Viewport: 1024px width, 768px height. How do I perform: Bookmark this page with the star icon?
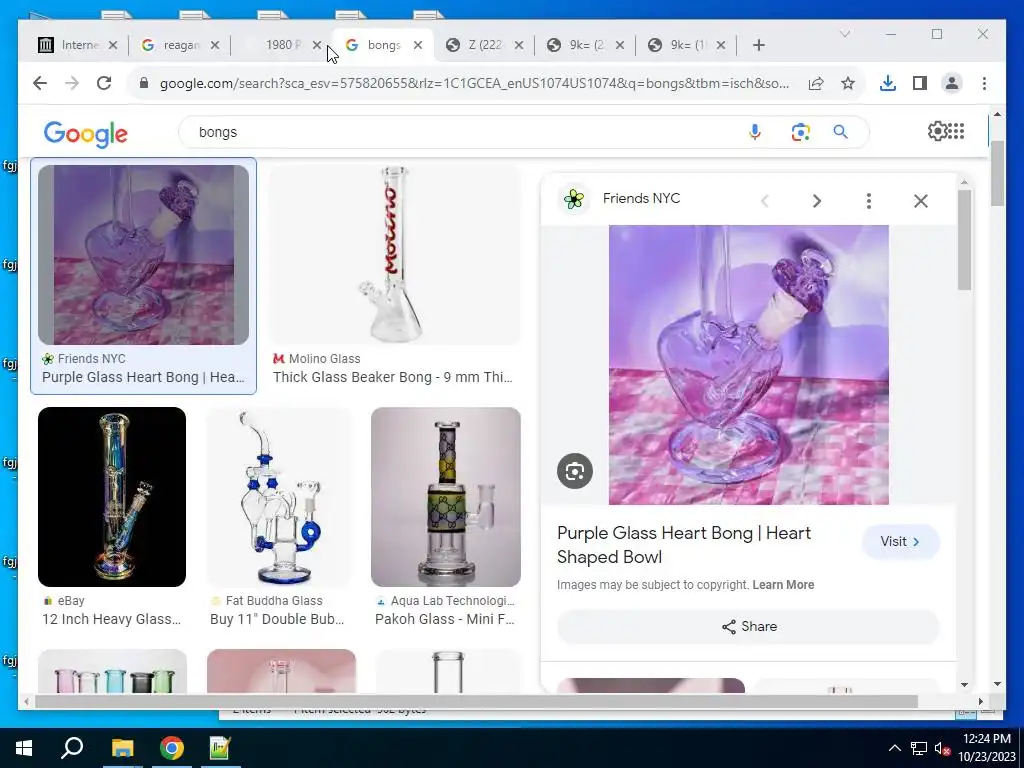click(x=848, y=83)
